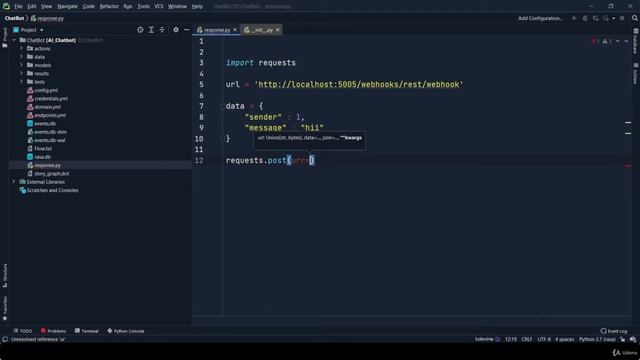Viewport: 640px width, 360px height.
Task: Go to previous highlighted error arrow
Action: [x=618, y=41]
